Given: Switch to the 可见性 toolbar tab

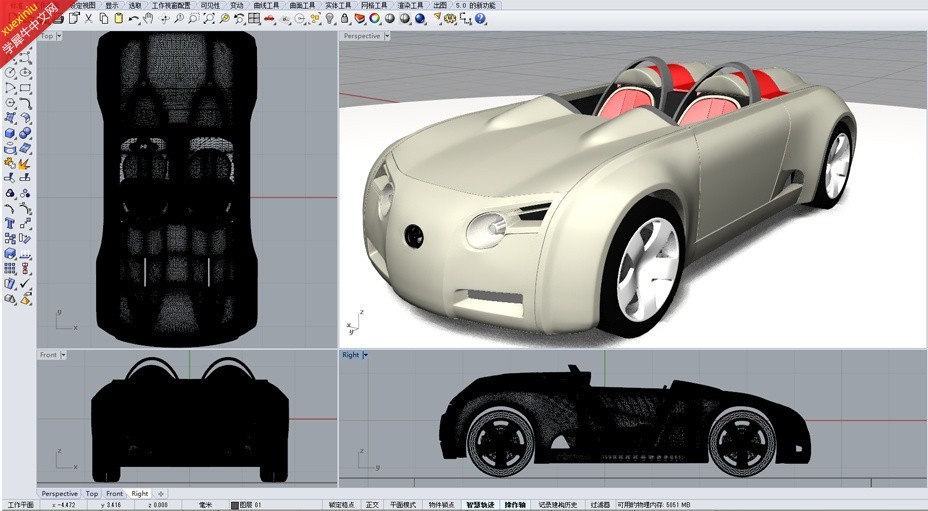Looking at the screenshot, I should (210, 5).
